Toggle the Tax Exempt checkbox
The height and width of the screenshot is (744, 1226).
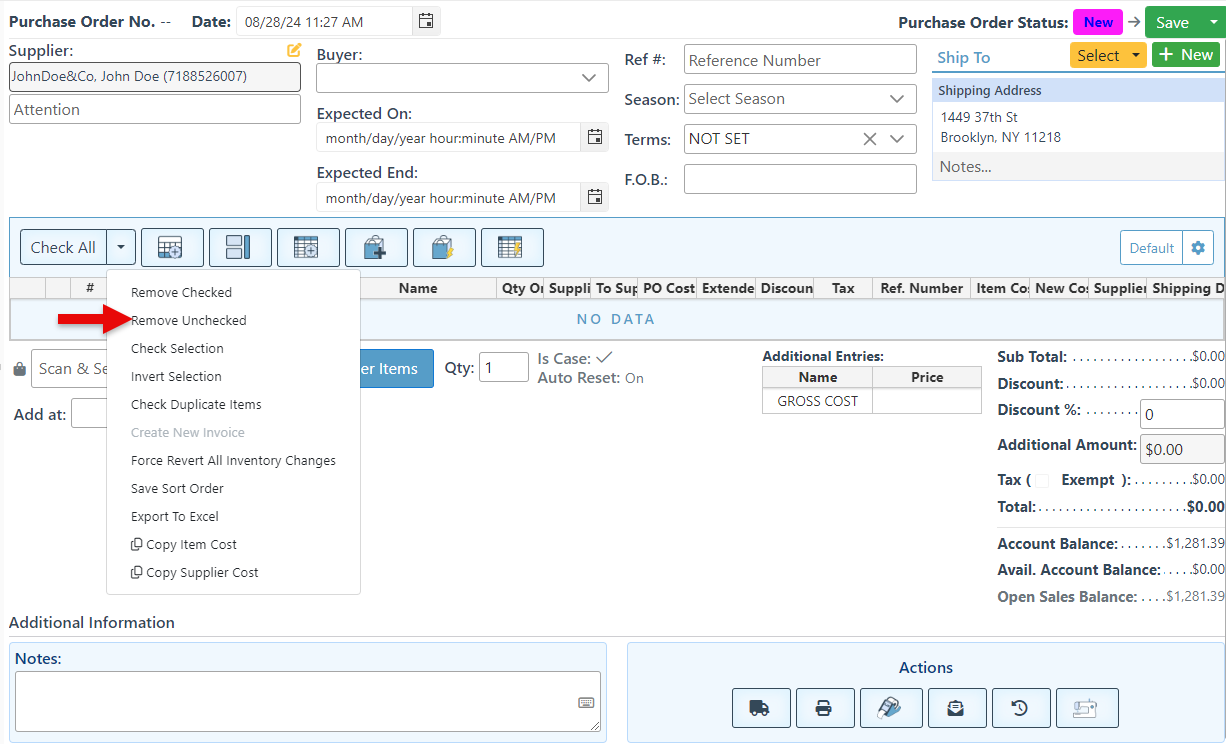pyautogui.click(x=1042, y=480)
